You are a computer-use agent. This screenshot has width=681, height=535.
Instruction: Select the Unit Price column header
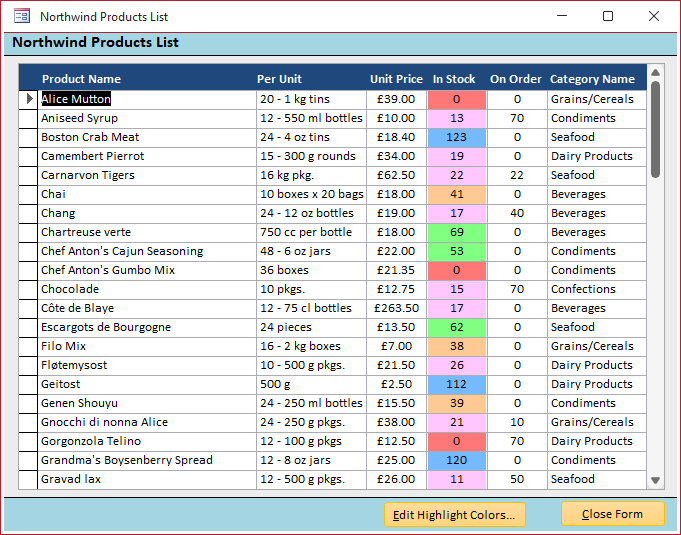[x=396, y=79]
